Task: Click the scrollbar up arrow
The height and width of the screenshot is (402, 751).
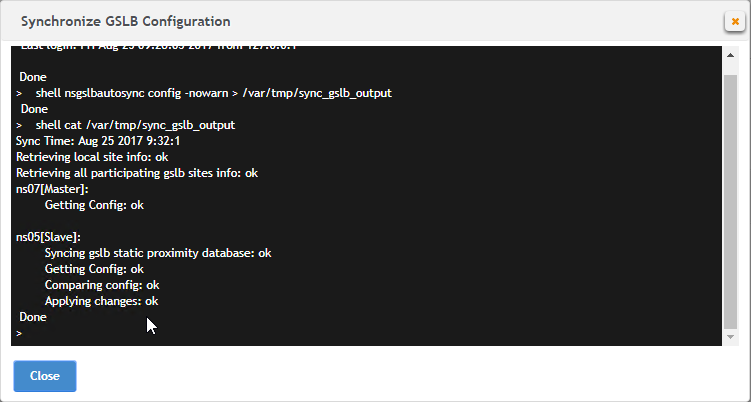Action: [730, 56]
